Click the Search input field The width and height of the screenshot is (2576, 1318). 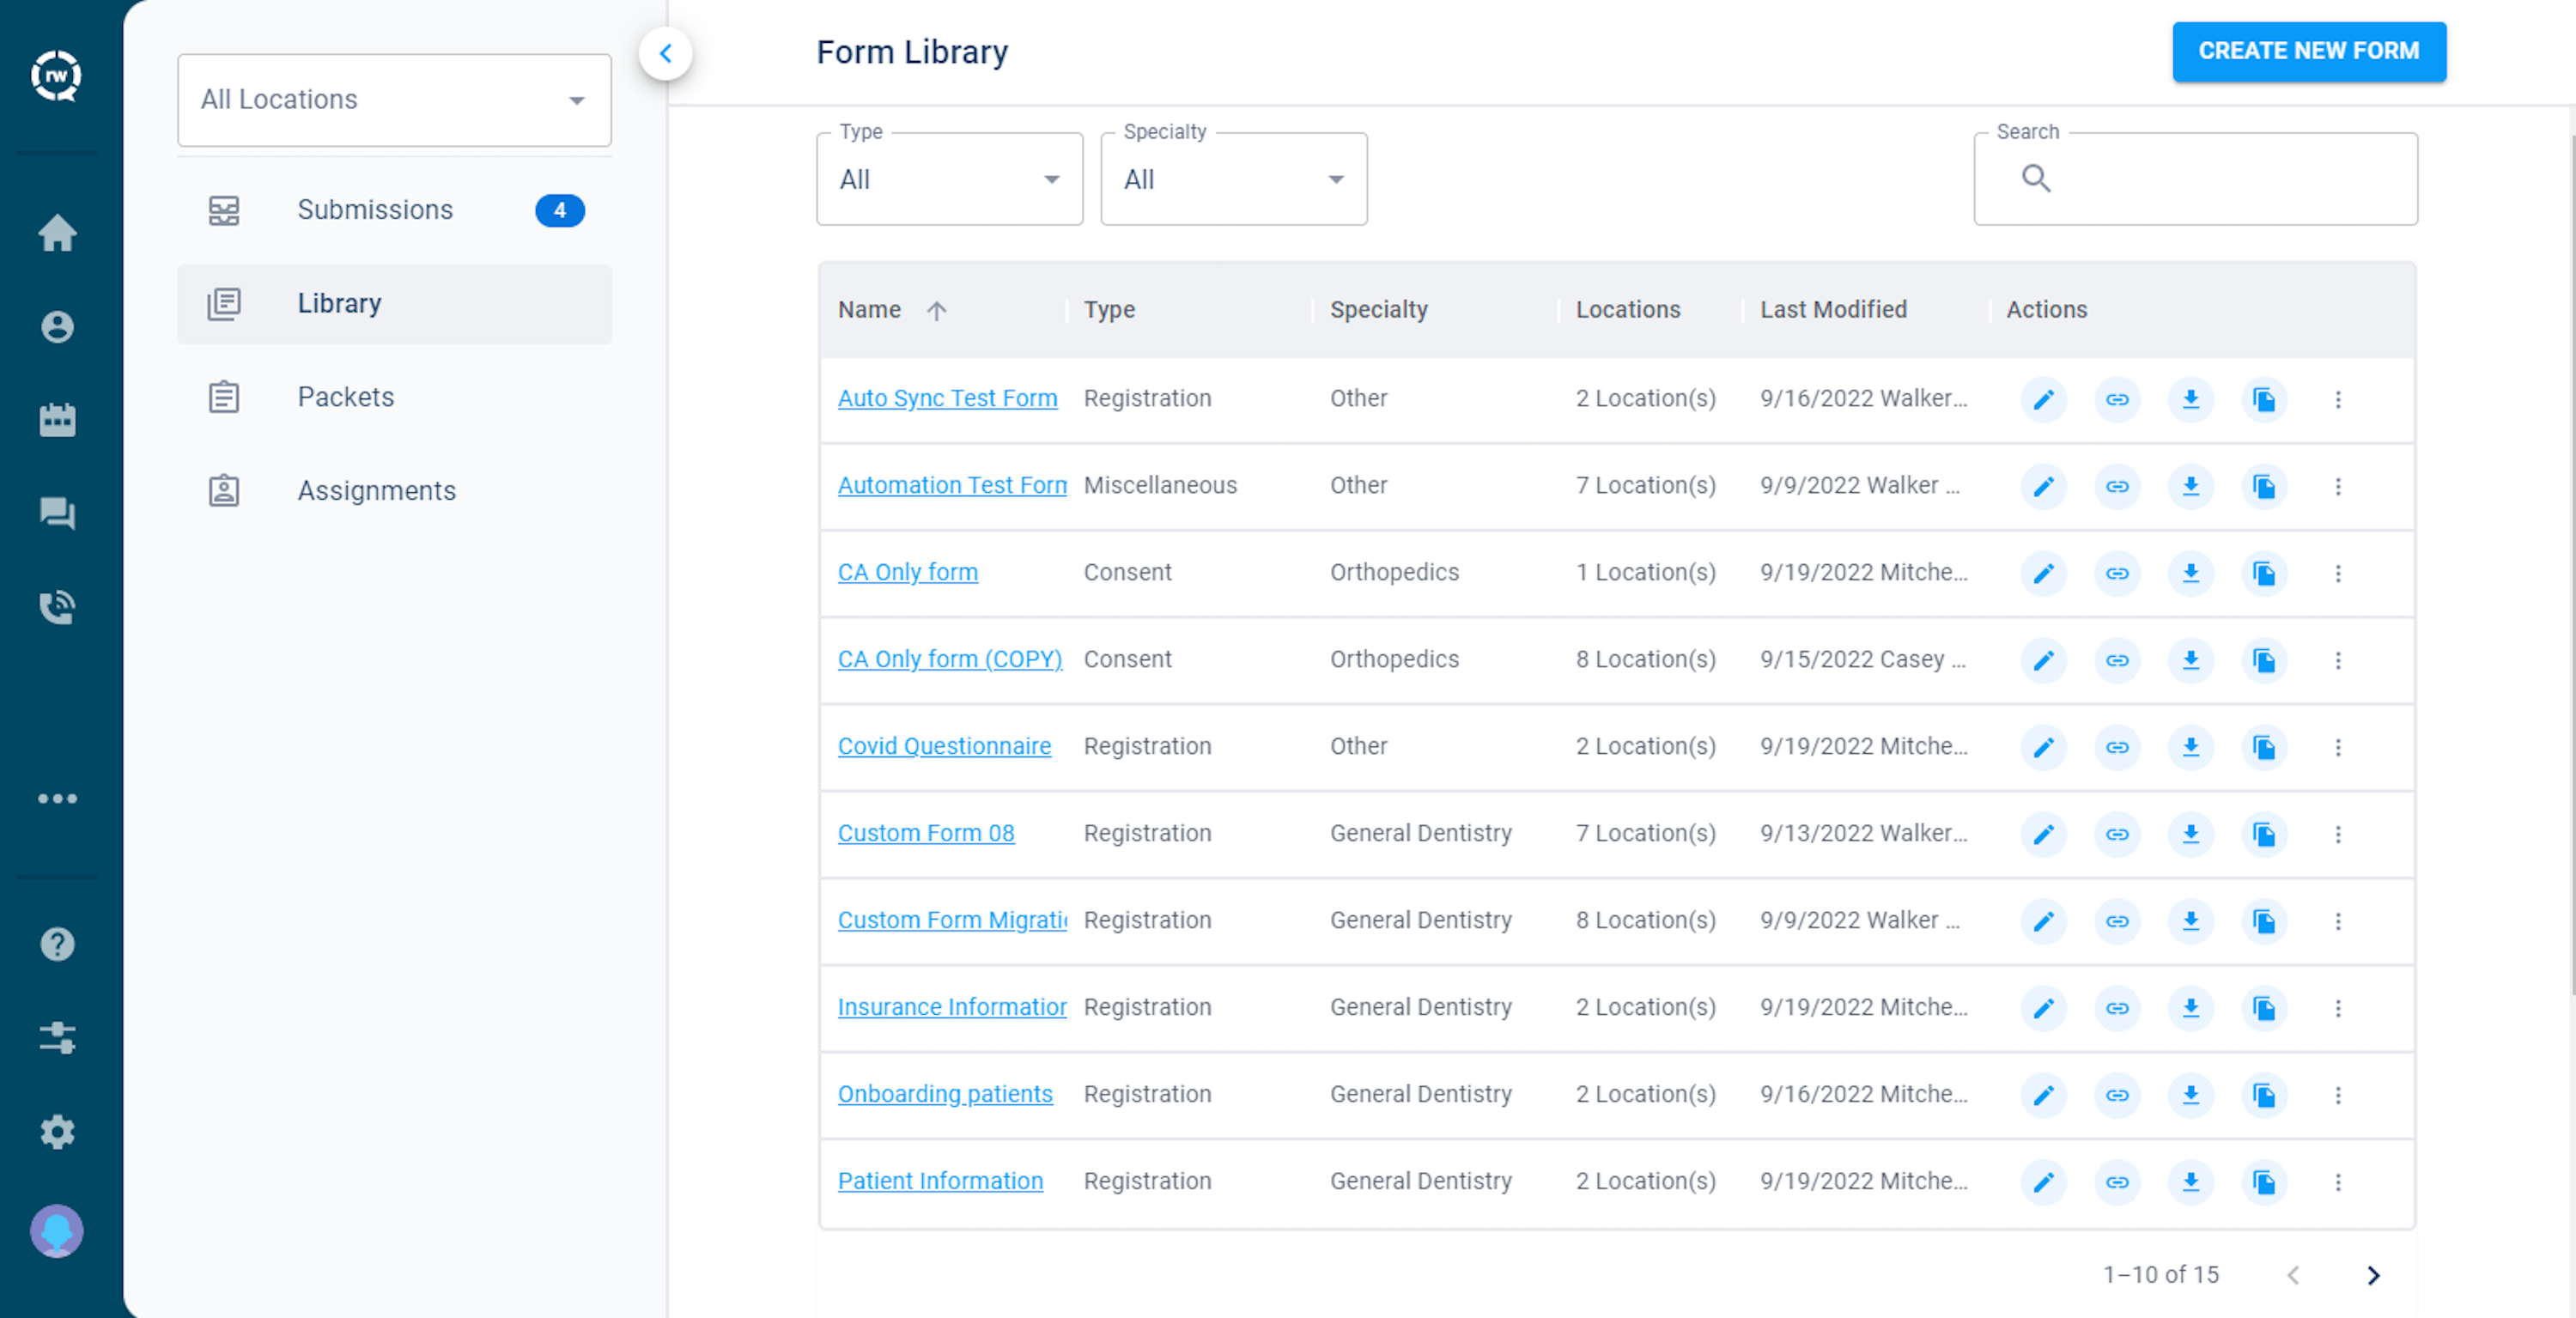point(2195,179)
